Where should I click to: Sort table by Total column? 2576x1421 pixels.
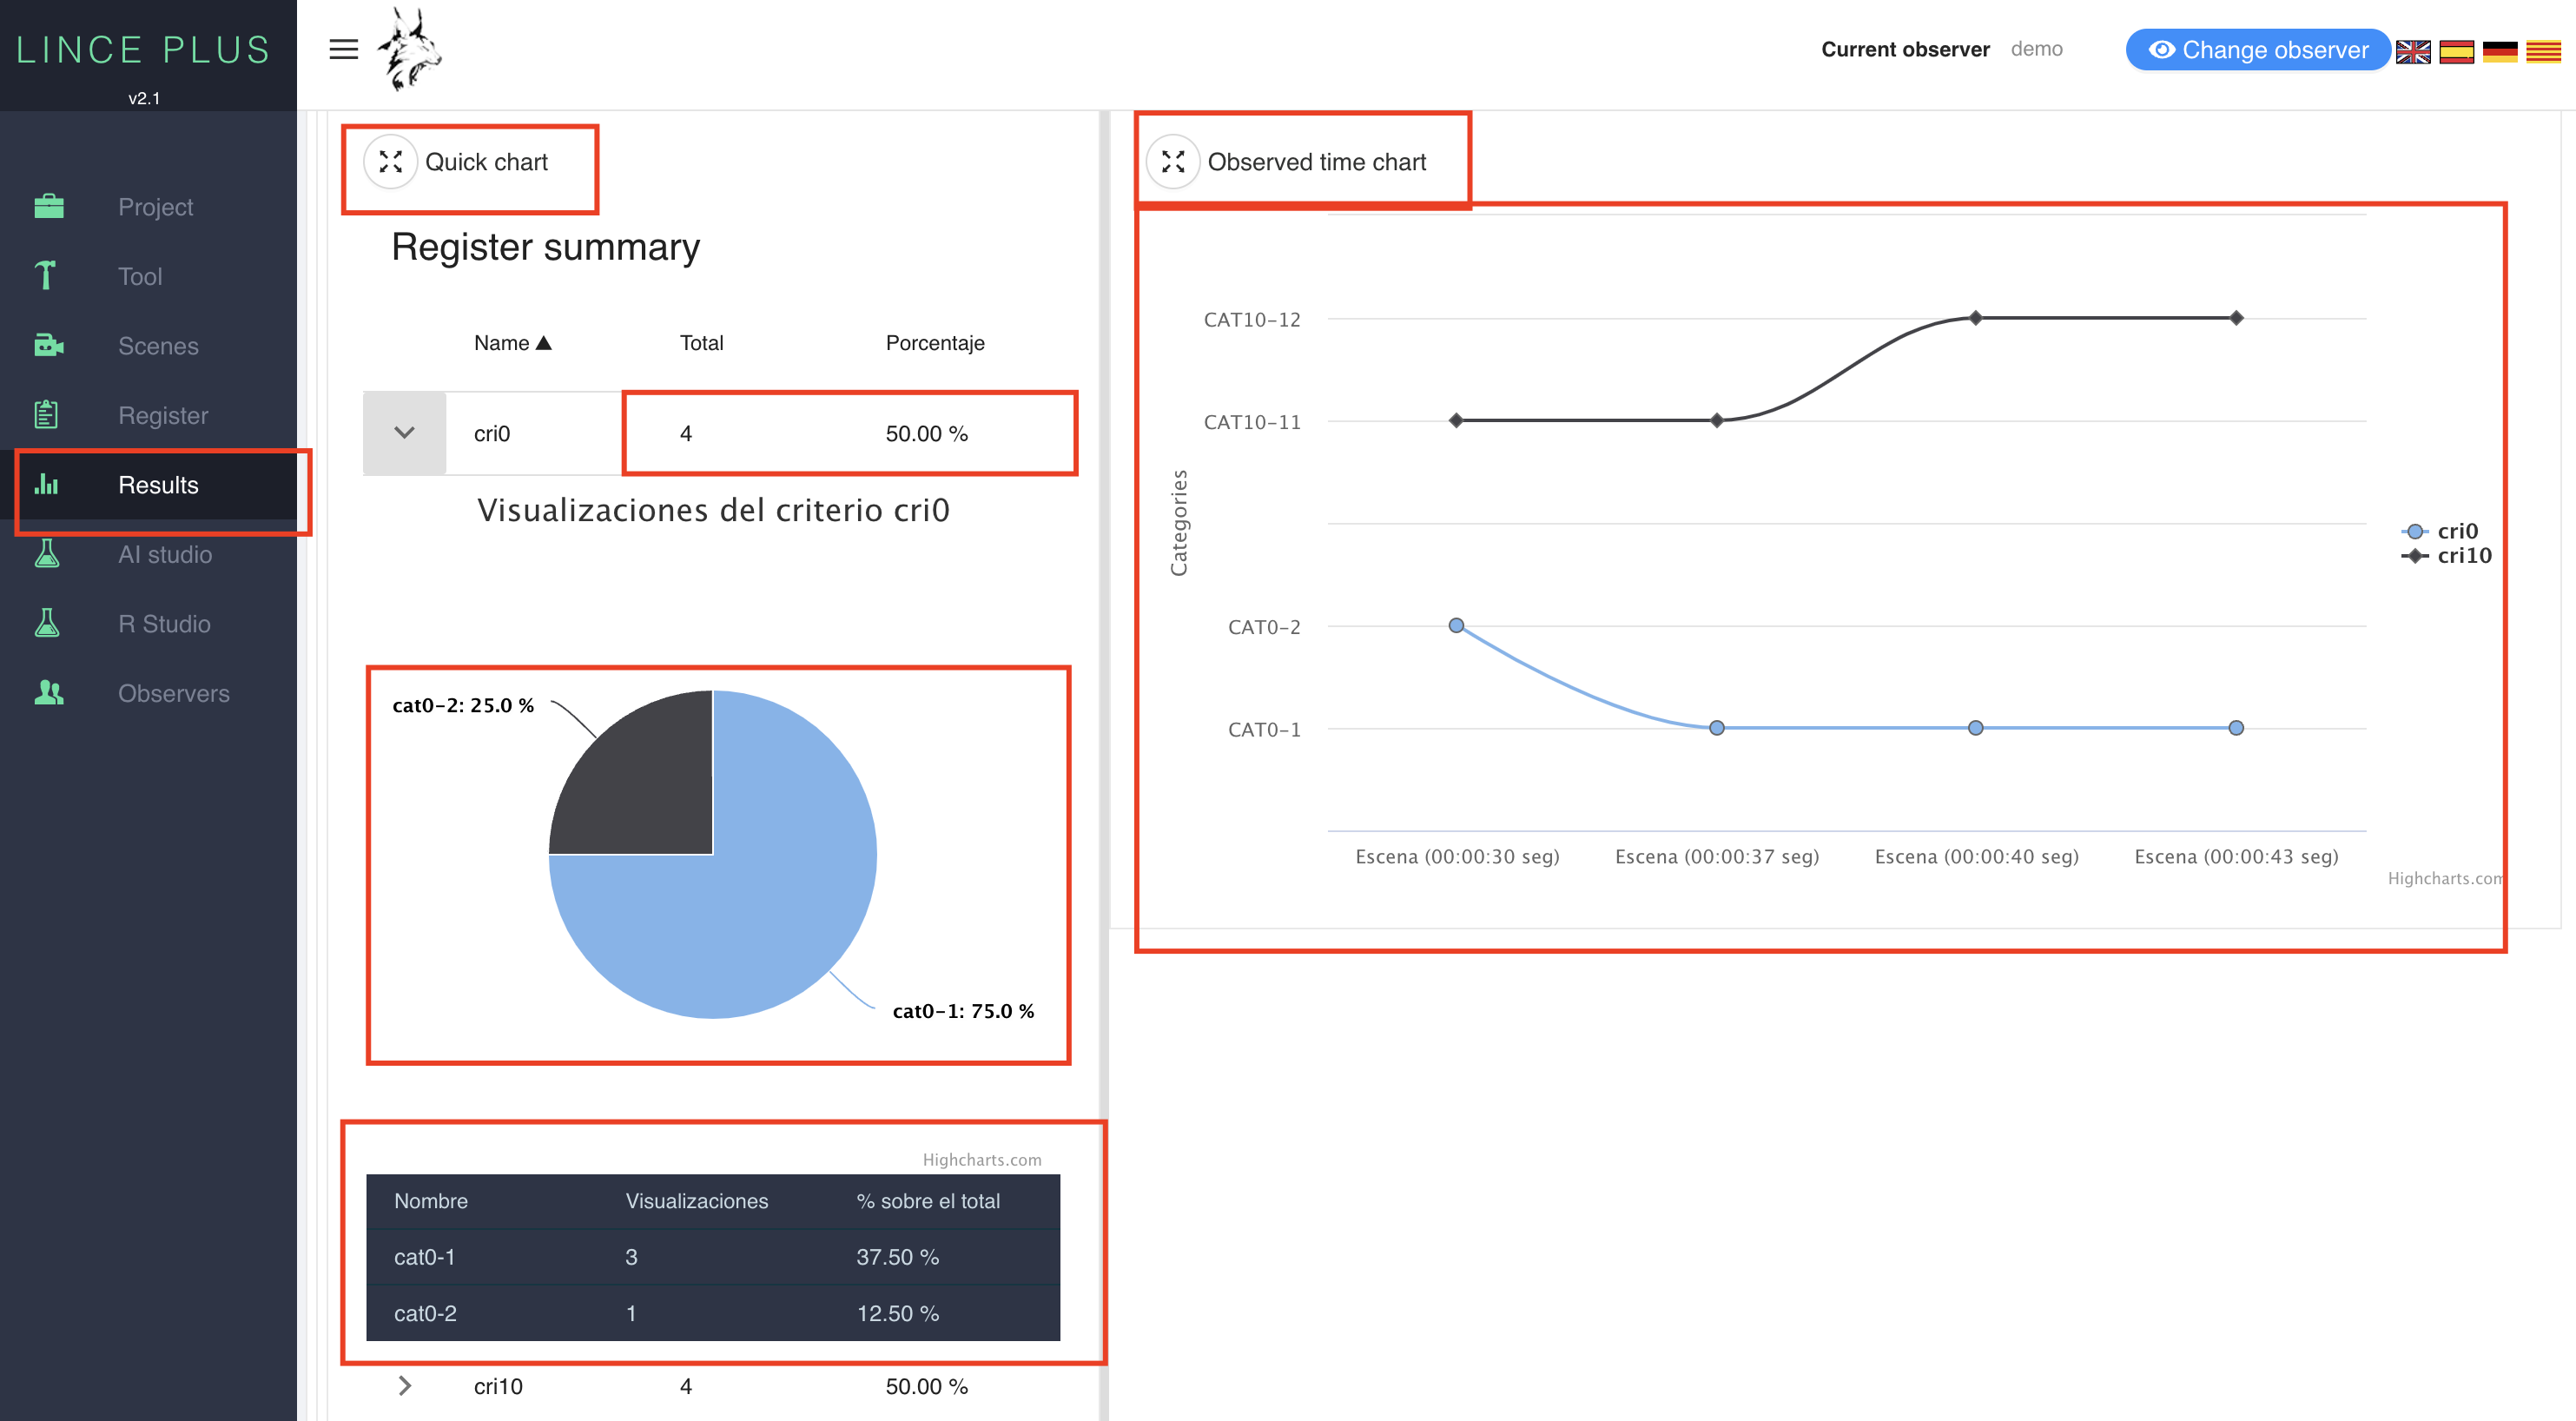pyautogui.click(x=701, y=343)
